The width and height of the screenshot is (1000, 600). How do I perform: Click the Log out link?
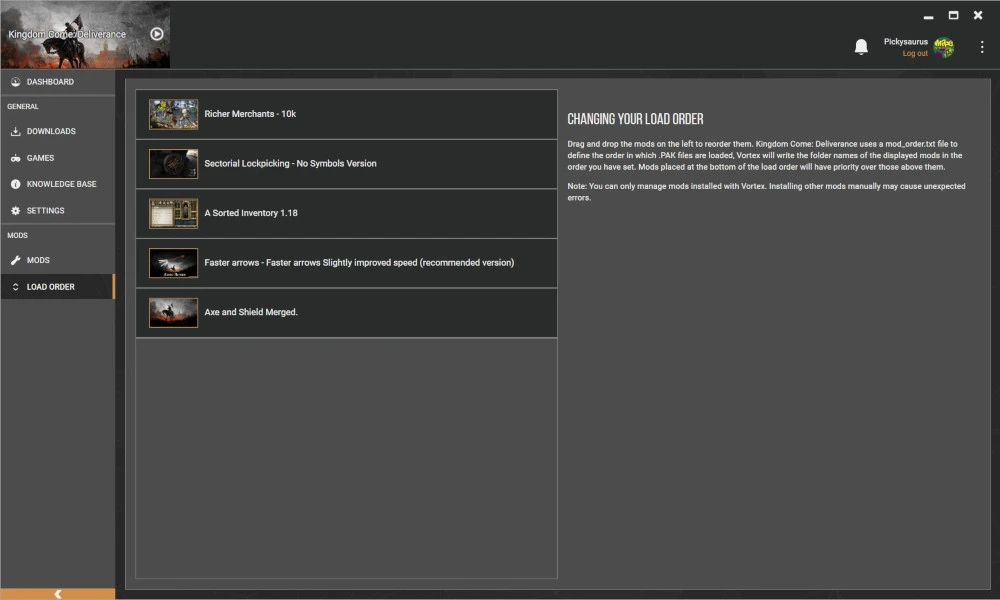tap(915, 54)
